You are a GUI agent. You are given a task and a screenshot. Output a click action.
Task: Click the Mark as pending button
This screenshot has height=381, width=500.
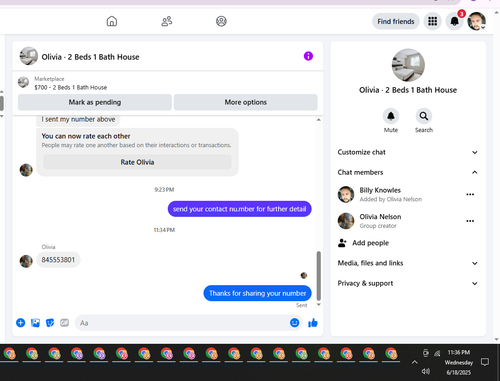pyautogui.click(x=95, y=102)
